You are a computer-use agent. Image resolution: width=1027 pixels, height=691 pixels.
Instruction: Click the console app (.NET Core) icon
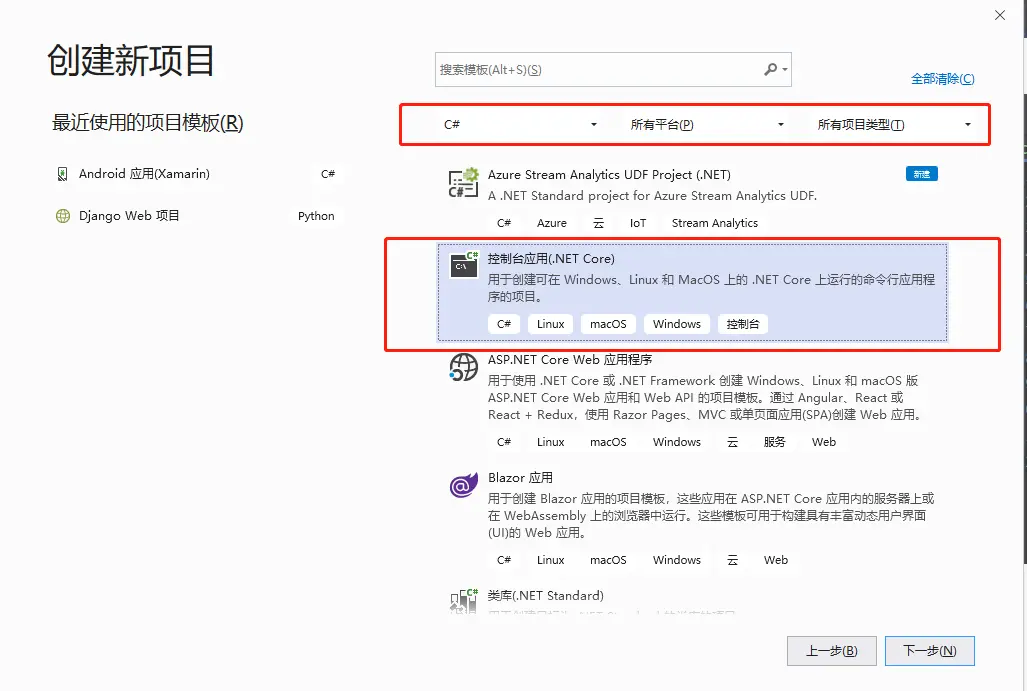tap(464, 265)
